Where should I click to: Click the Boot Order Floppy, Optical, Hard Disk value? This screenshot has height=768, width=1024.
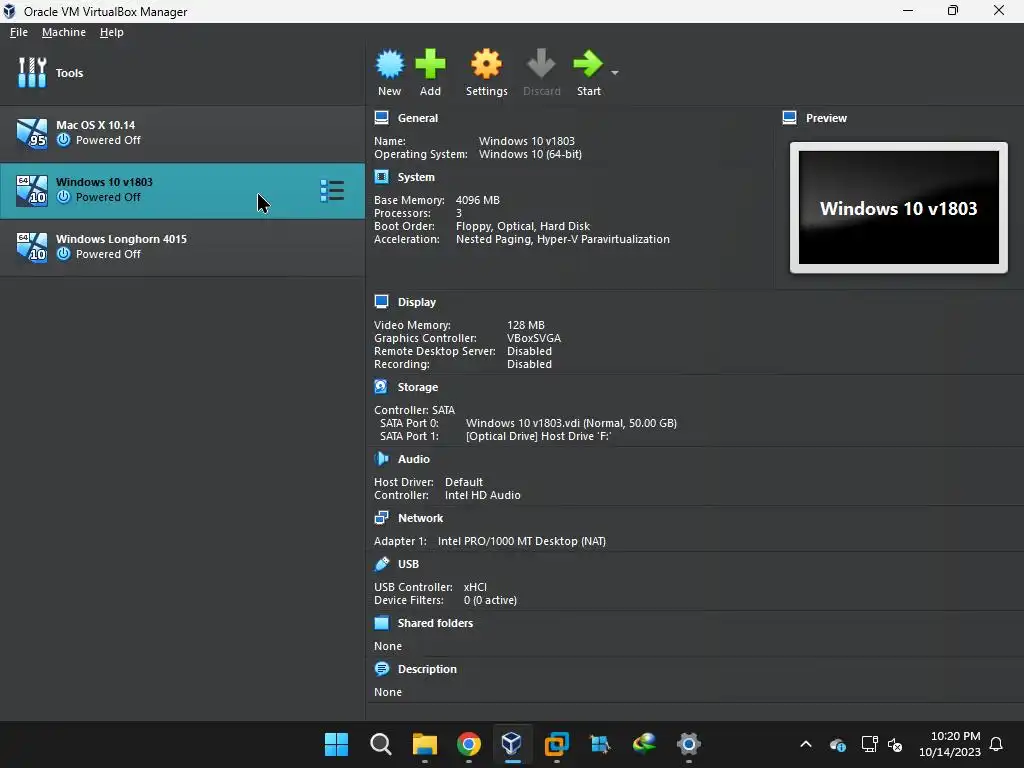[523, 227]
